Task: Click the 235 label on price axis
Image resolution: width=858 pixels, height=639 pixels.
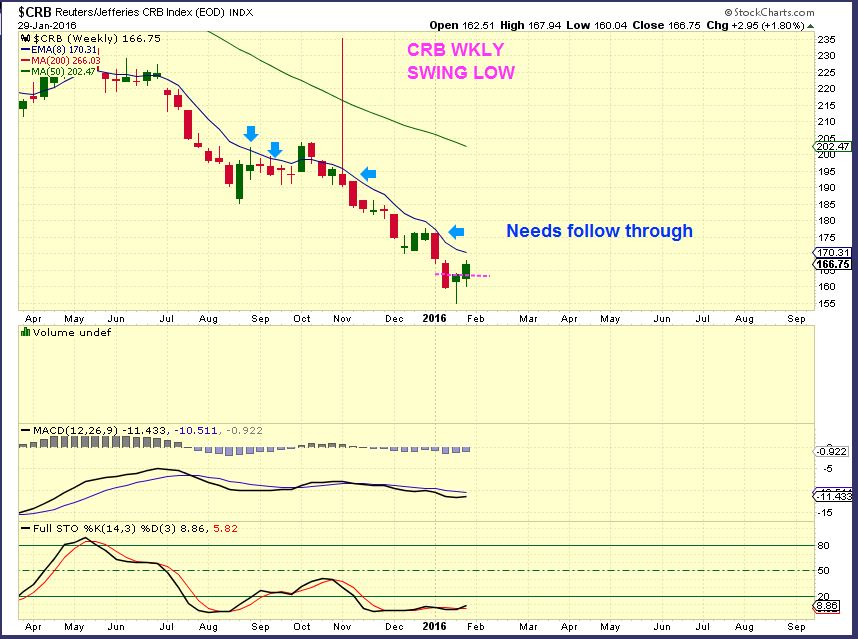Action: coord(826,39)
